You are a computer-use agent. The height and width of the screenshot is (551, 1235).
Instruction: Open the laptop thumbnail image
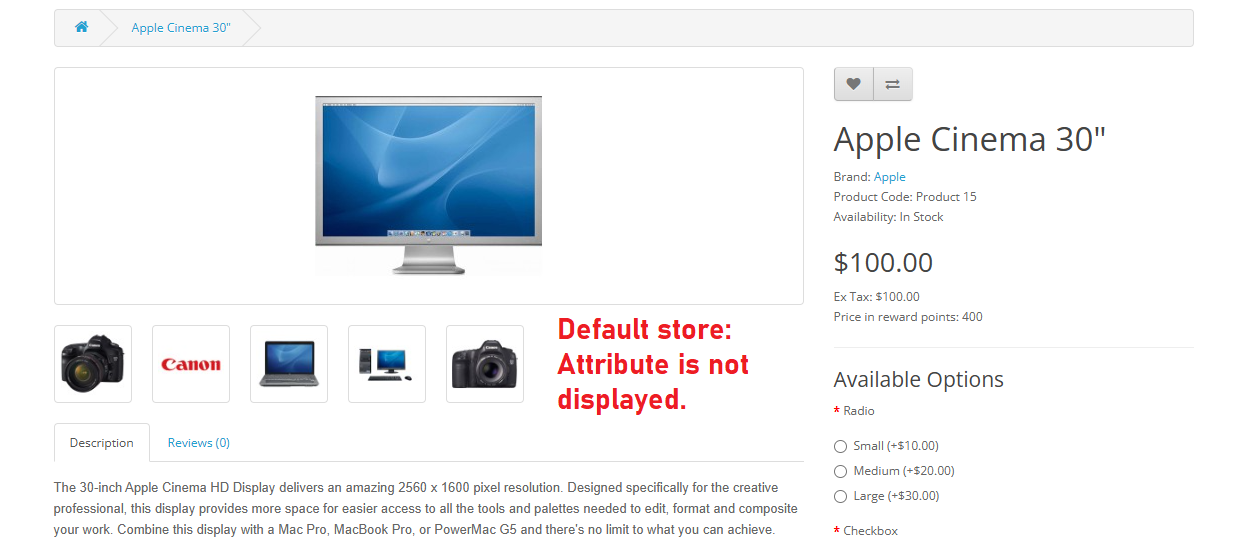[x=289, y=364]
